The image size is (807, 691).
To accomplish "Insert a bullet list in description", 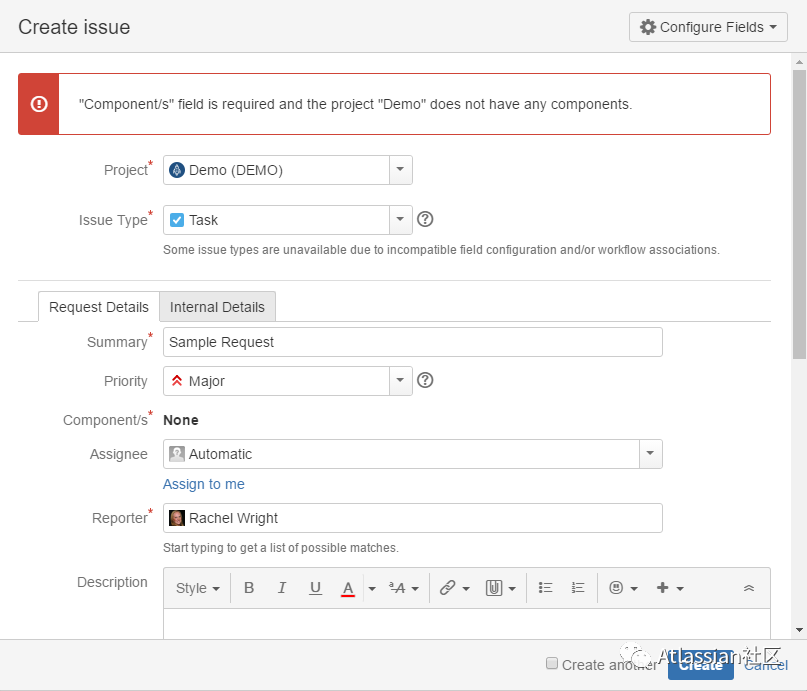I will (545, 588).
